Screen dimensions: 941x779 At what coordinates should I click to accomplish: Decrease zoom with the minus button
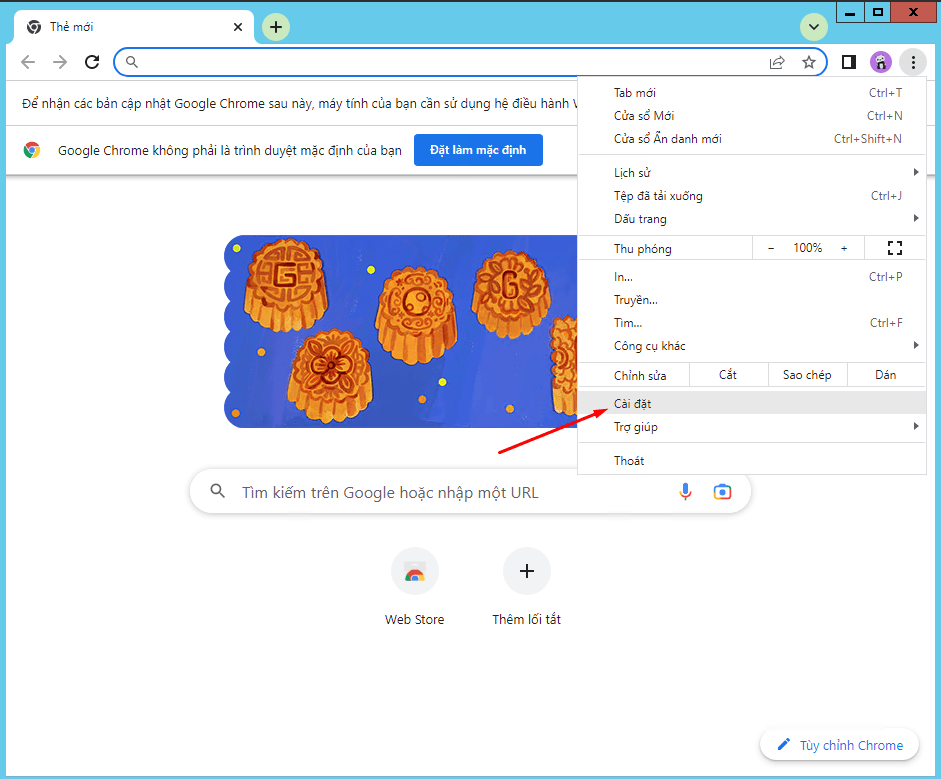(x=771, y=248)
